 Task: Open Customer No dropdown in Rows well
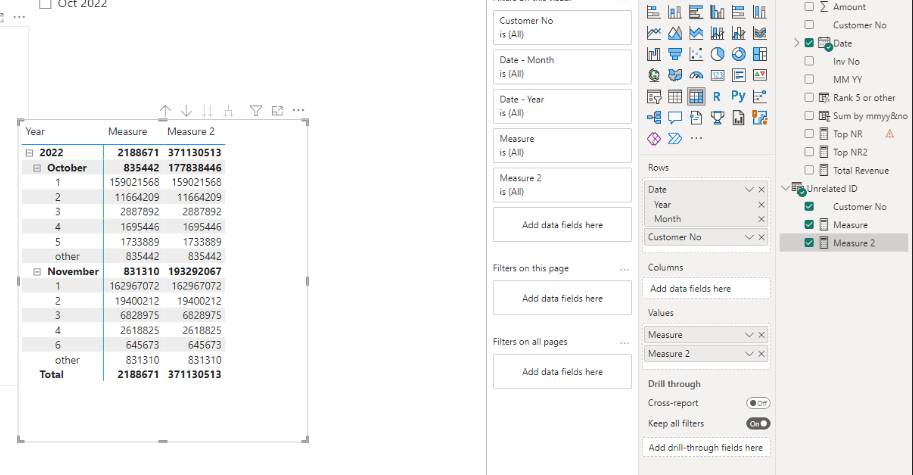(749, 238)
